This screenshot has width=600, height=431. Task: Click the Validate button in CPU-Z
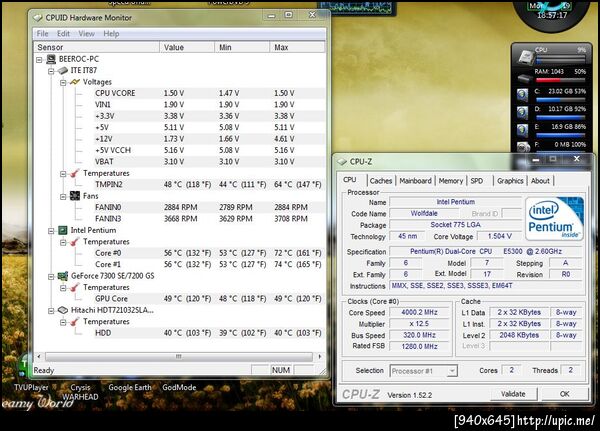[514, 394]
